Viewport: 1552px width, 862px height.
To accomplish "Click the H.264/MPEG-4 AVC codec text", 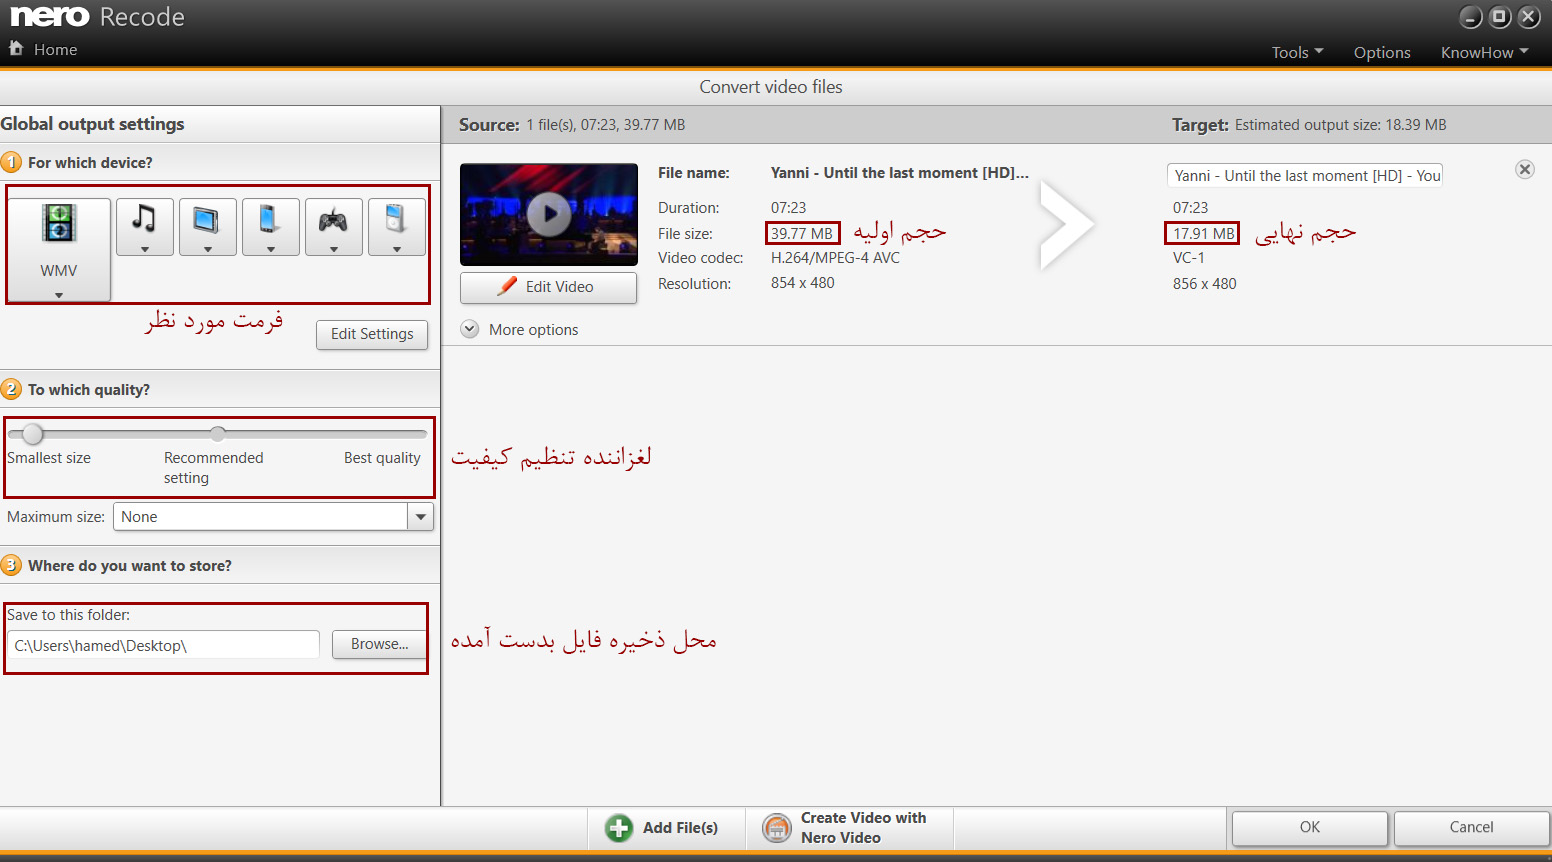I will click(835, 258).
